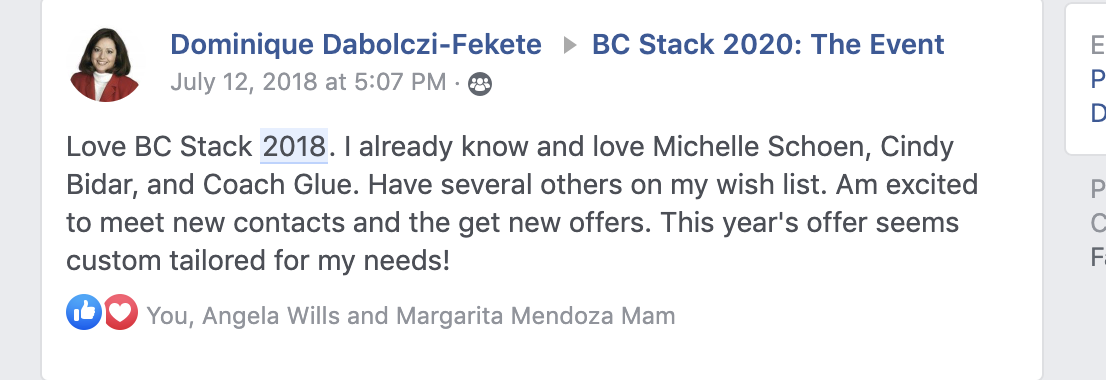
Task: Open Dominique's profile picture thumbnail
Action: [104, 65]
